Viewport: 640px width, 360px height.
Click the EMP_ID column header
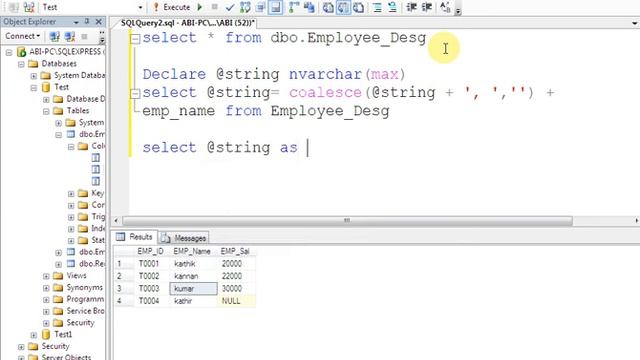coord(151,251)
